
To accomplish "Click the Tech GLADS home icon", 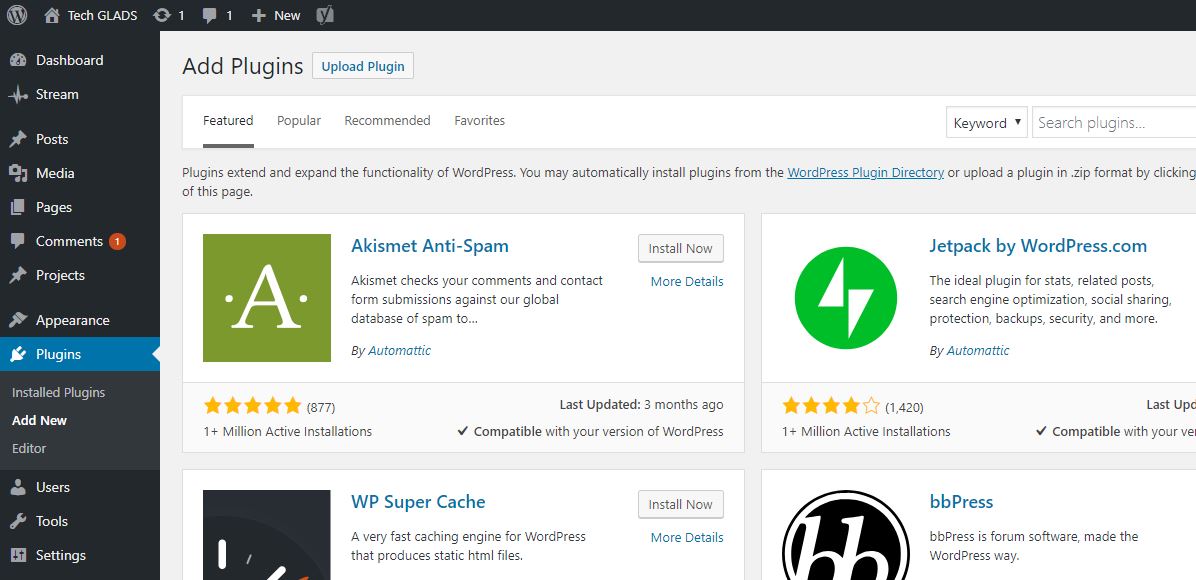I will point(52,15).
